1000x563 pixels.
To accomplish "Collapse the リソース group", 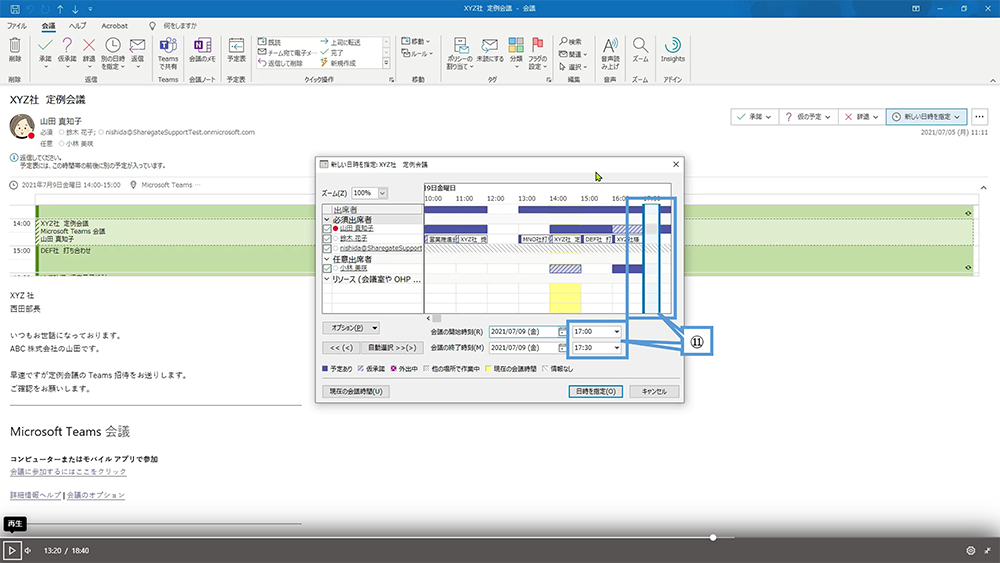I will (x=327, y=279).
